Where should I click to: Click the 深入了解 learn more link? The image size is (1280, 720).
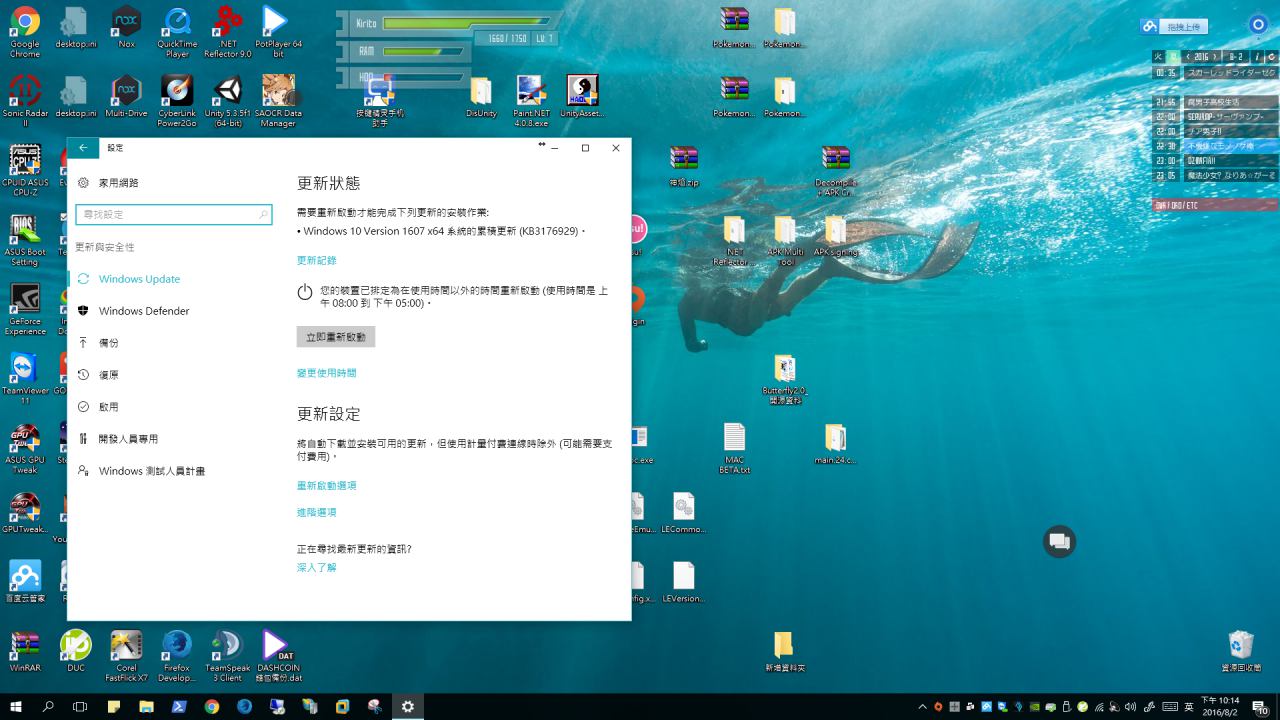[316, 567]
